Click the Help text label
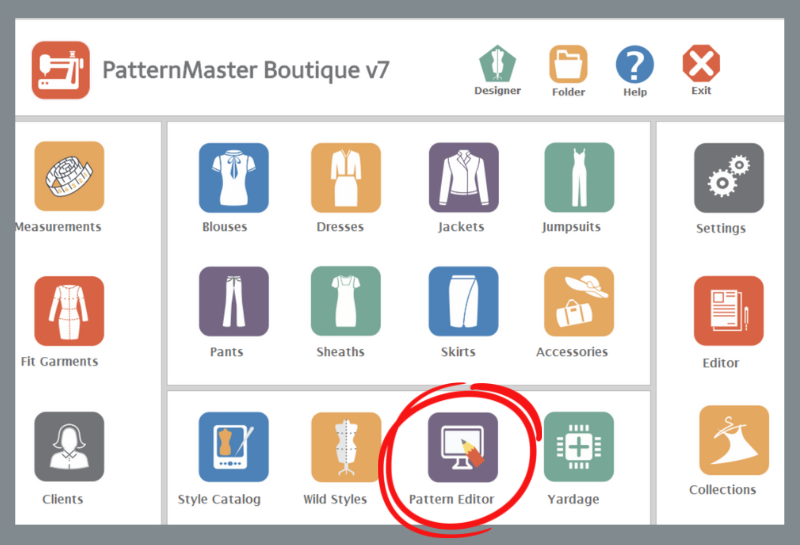 tap(635, 92)
